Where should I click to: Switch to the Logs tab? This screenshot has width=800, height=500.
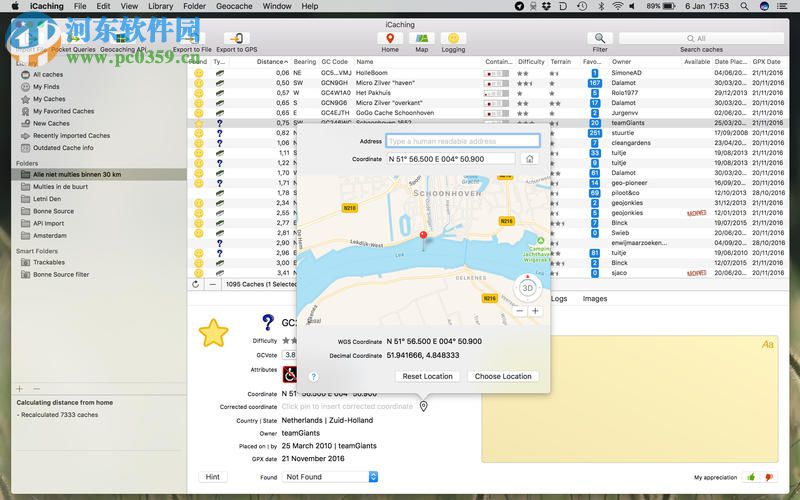pos(559,298)
